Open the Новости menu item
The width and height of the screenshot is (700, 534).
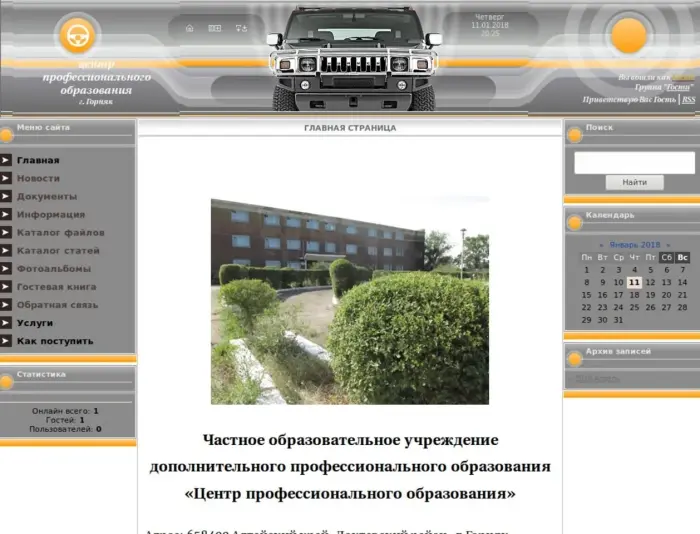(38, 178)
